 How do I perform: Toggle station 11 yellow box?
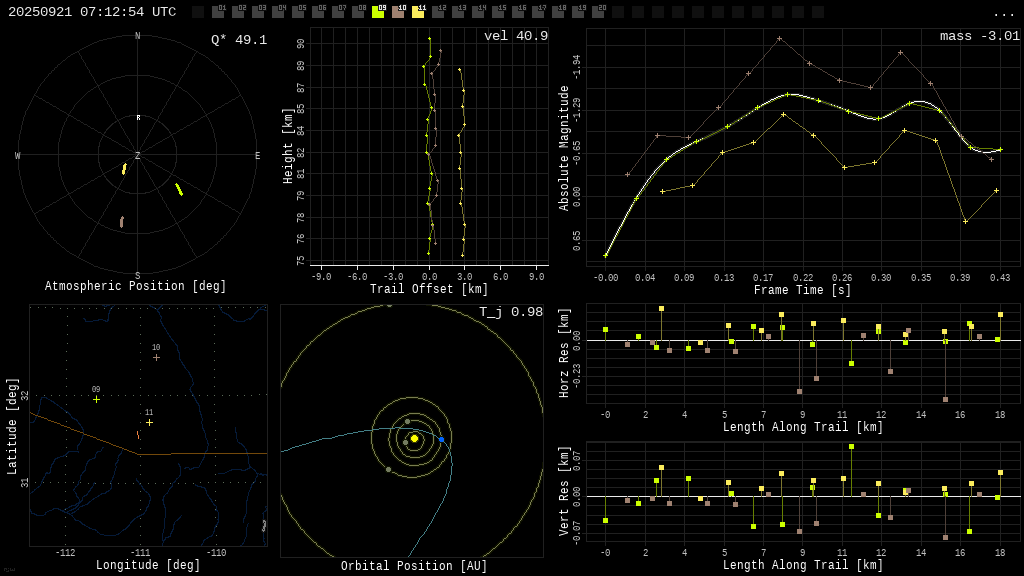(418, 12)
